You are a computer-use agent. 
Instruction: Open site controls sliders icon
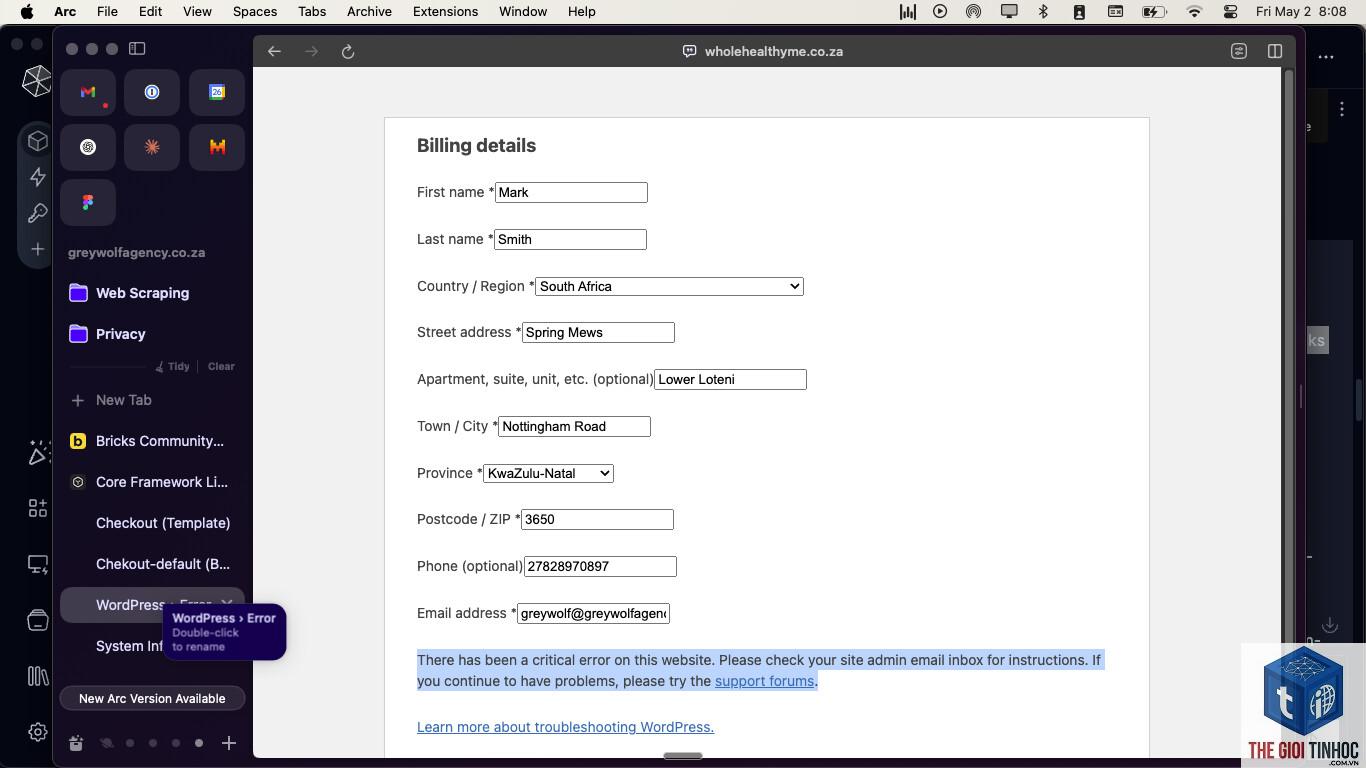pos(1239,51)
